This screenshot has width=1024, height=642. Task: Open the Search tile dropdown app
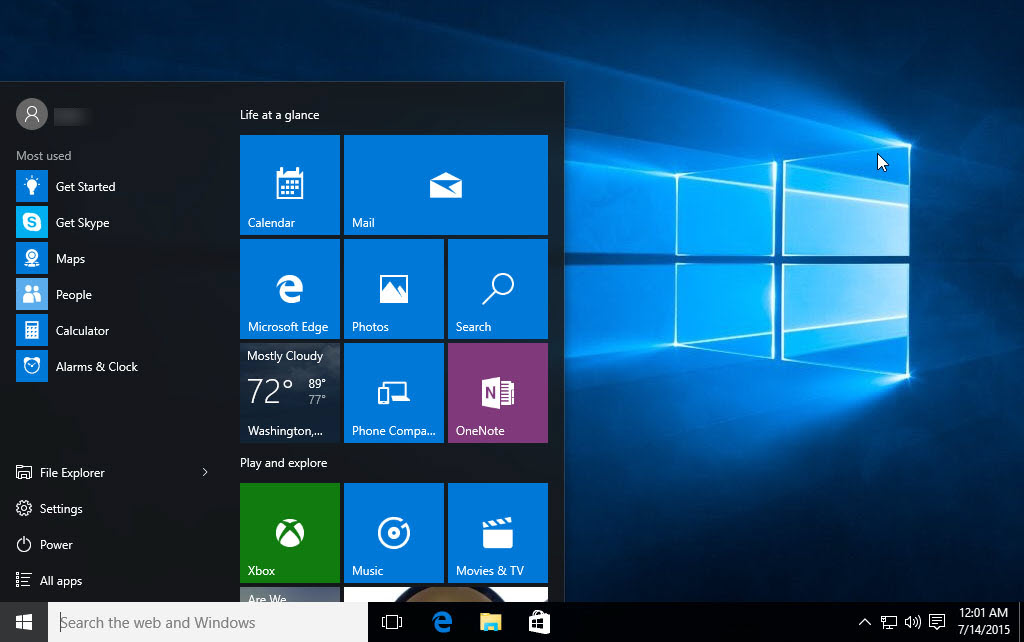click(x=497, y=289)
